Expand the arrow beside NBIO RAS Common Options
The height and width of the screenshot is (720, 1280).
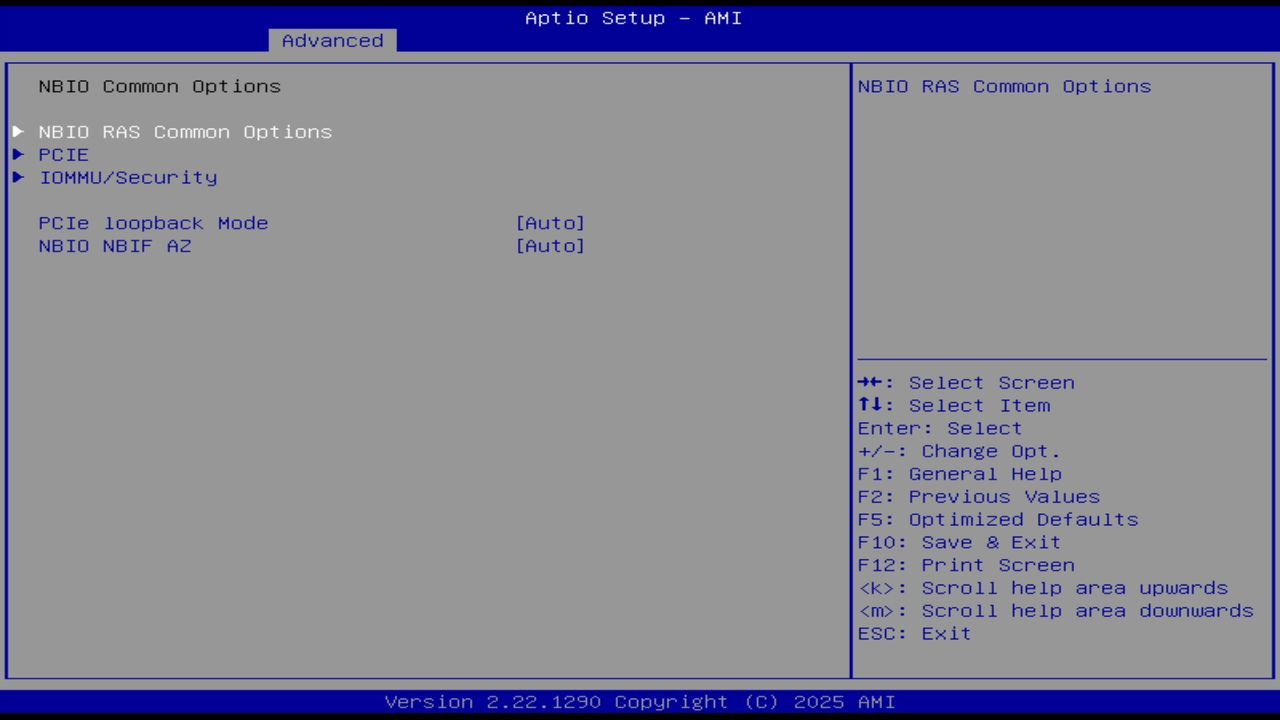click(18, 132)
